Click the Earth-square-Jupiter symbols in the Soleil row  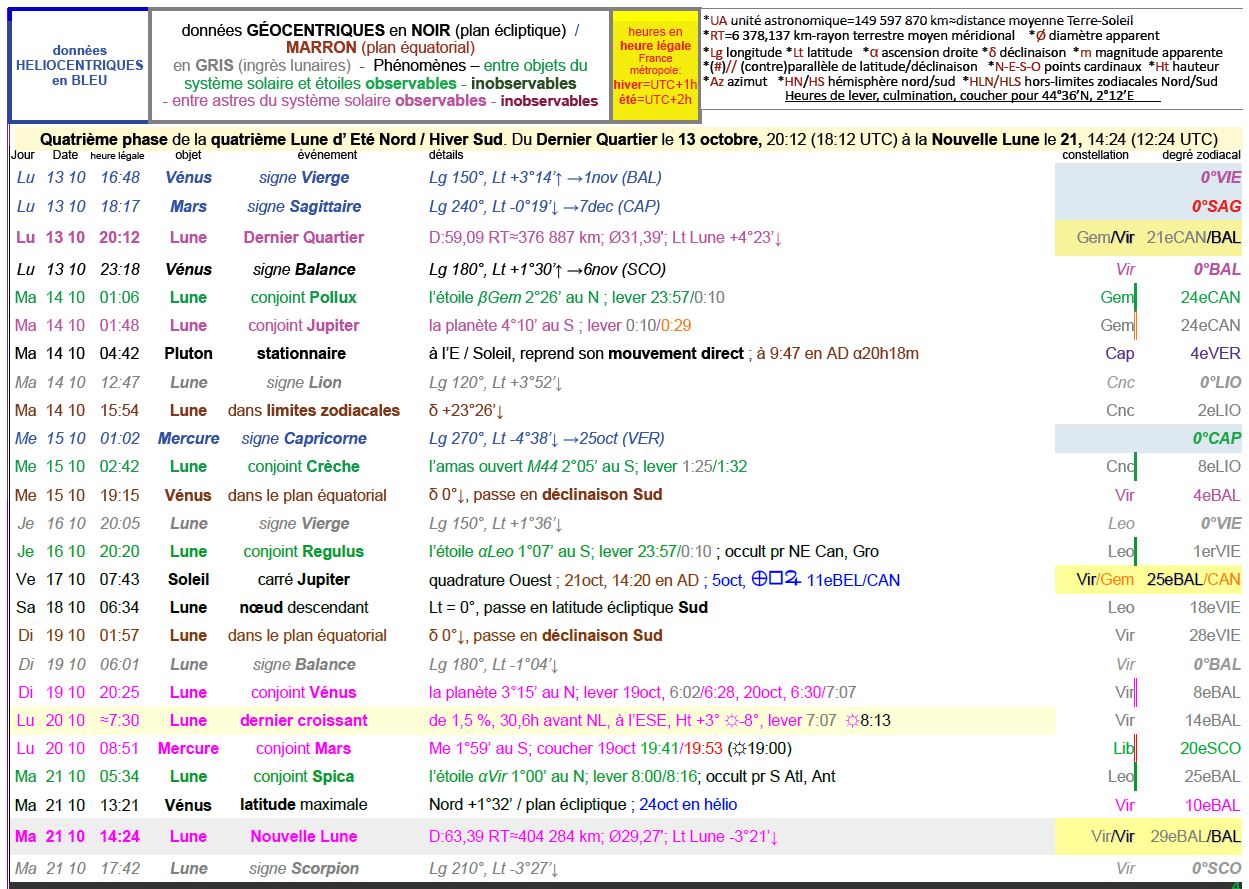pos(776,579)
